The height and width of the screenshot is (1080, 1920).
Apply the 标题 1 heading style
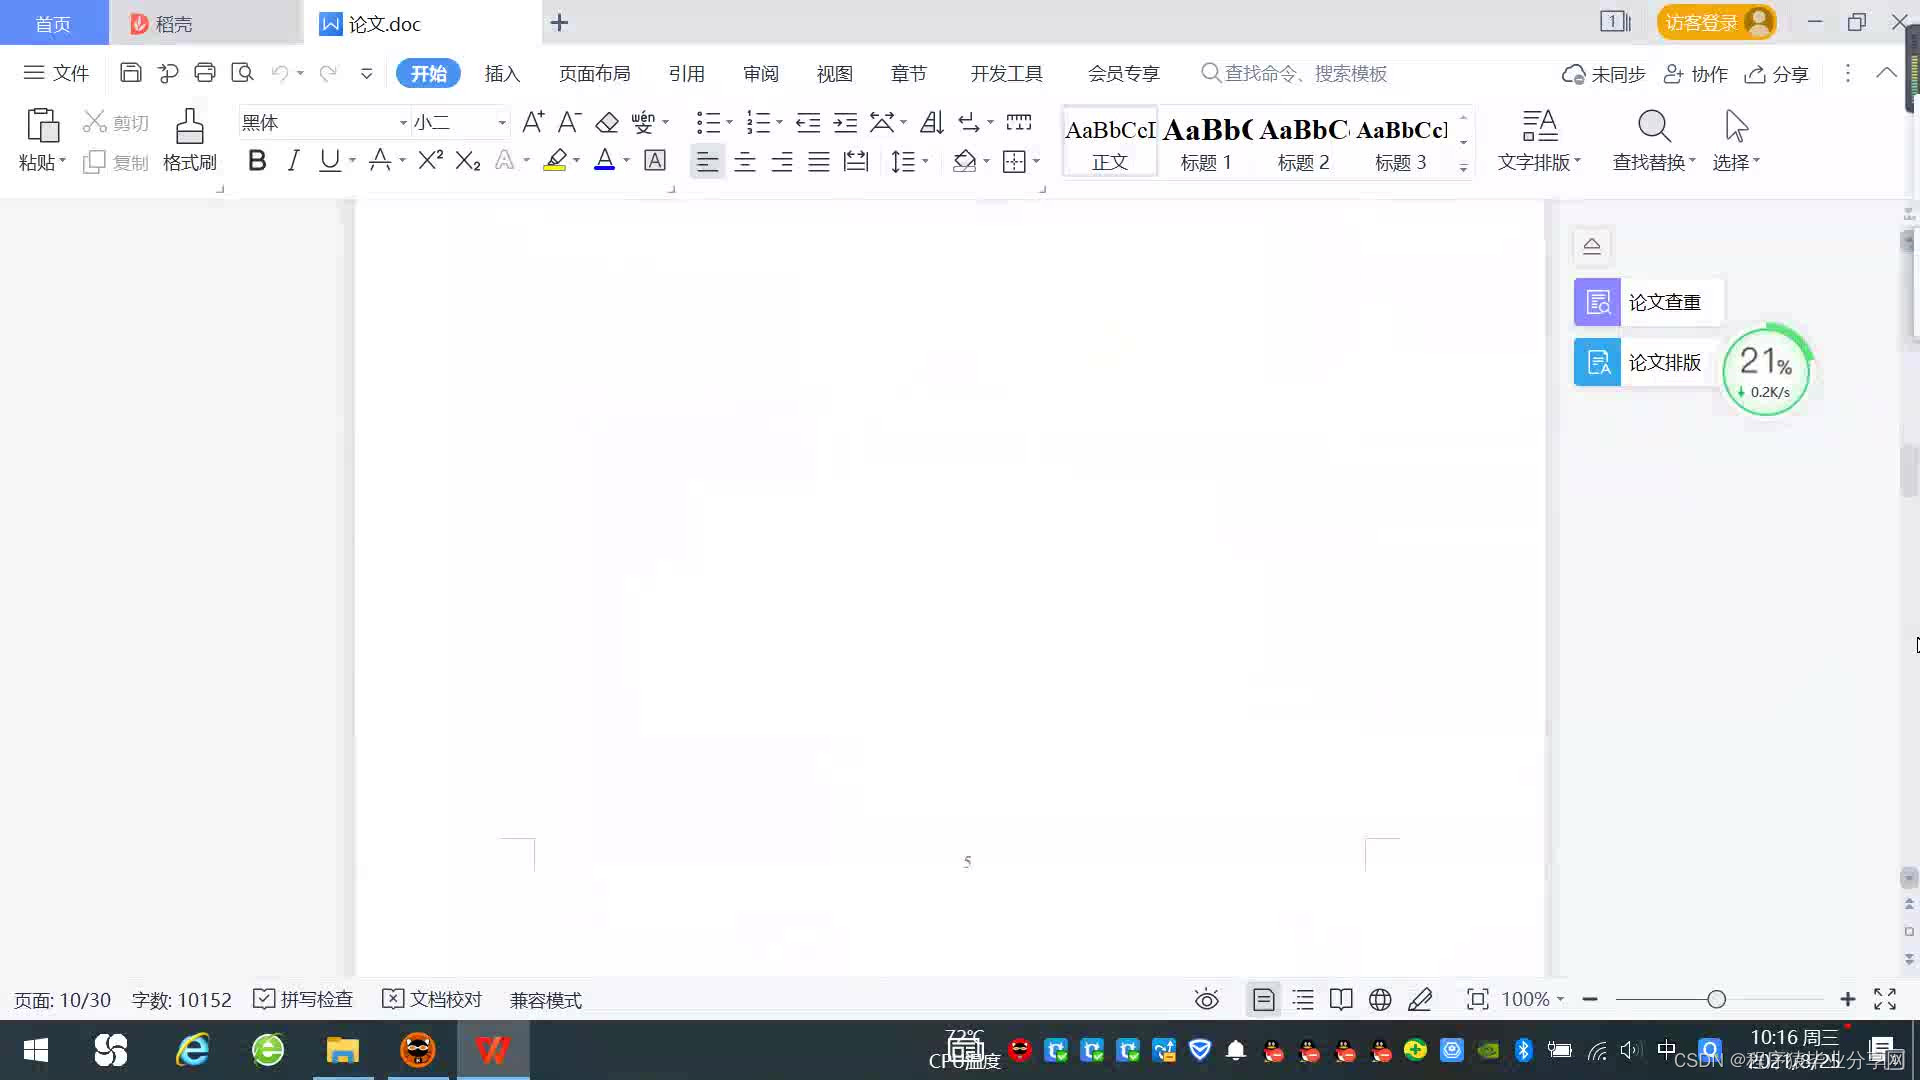(1206, 142)
